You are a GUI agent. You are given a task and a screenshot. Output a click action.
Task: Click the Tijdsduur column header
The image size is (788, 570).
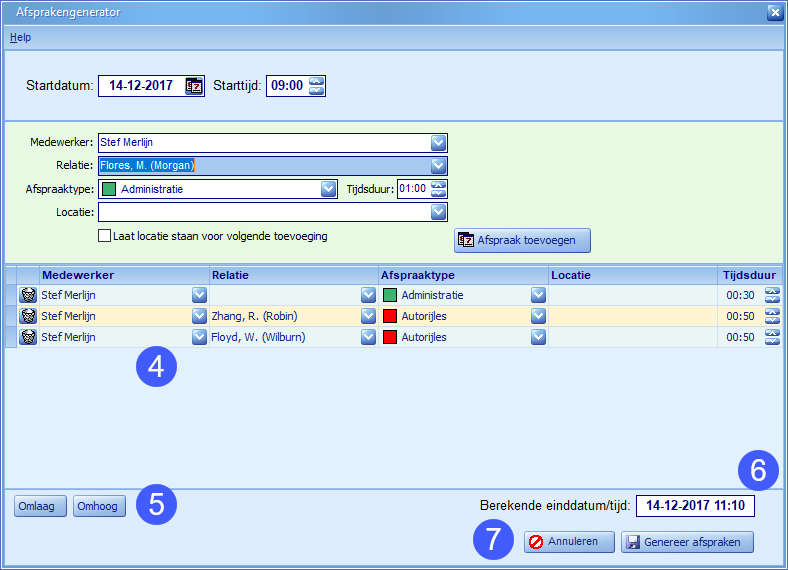750,275
